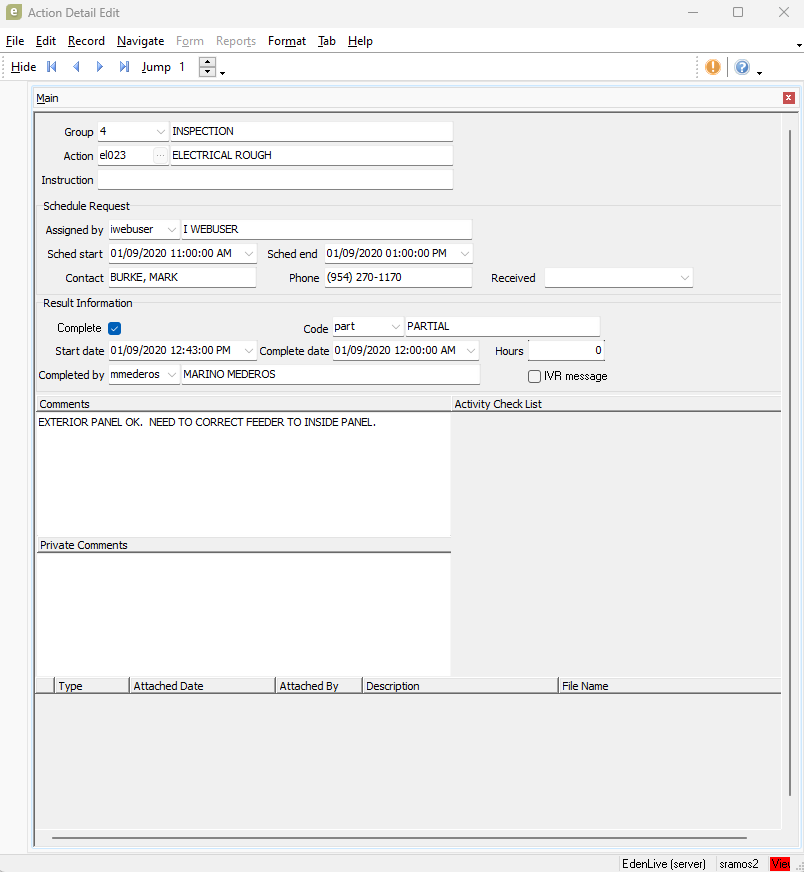Open the Record menu
This screenshot has width=804, height=872.
(86, 41)
